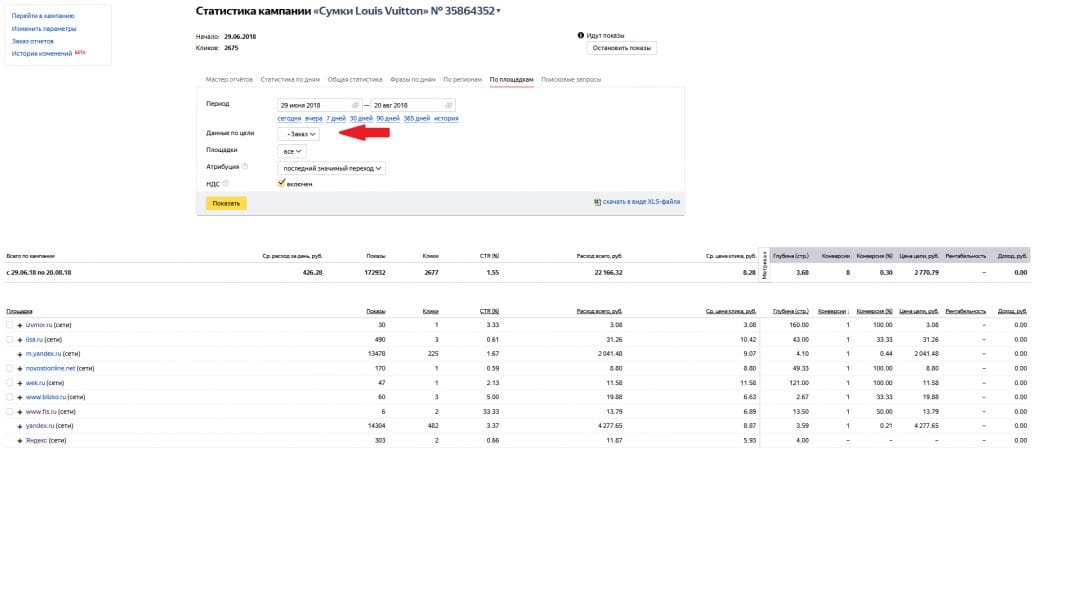This screenshot has height=608, width=1080.
Task: Open calendar for the start date field
Action: pyautogui.click(x=355, y=105)
